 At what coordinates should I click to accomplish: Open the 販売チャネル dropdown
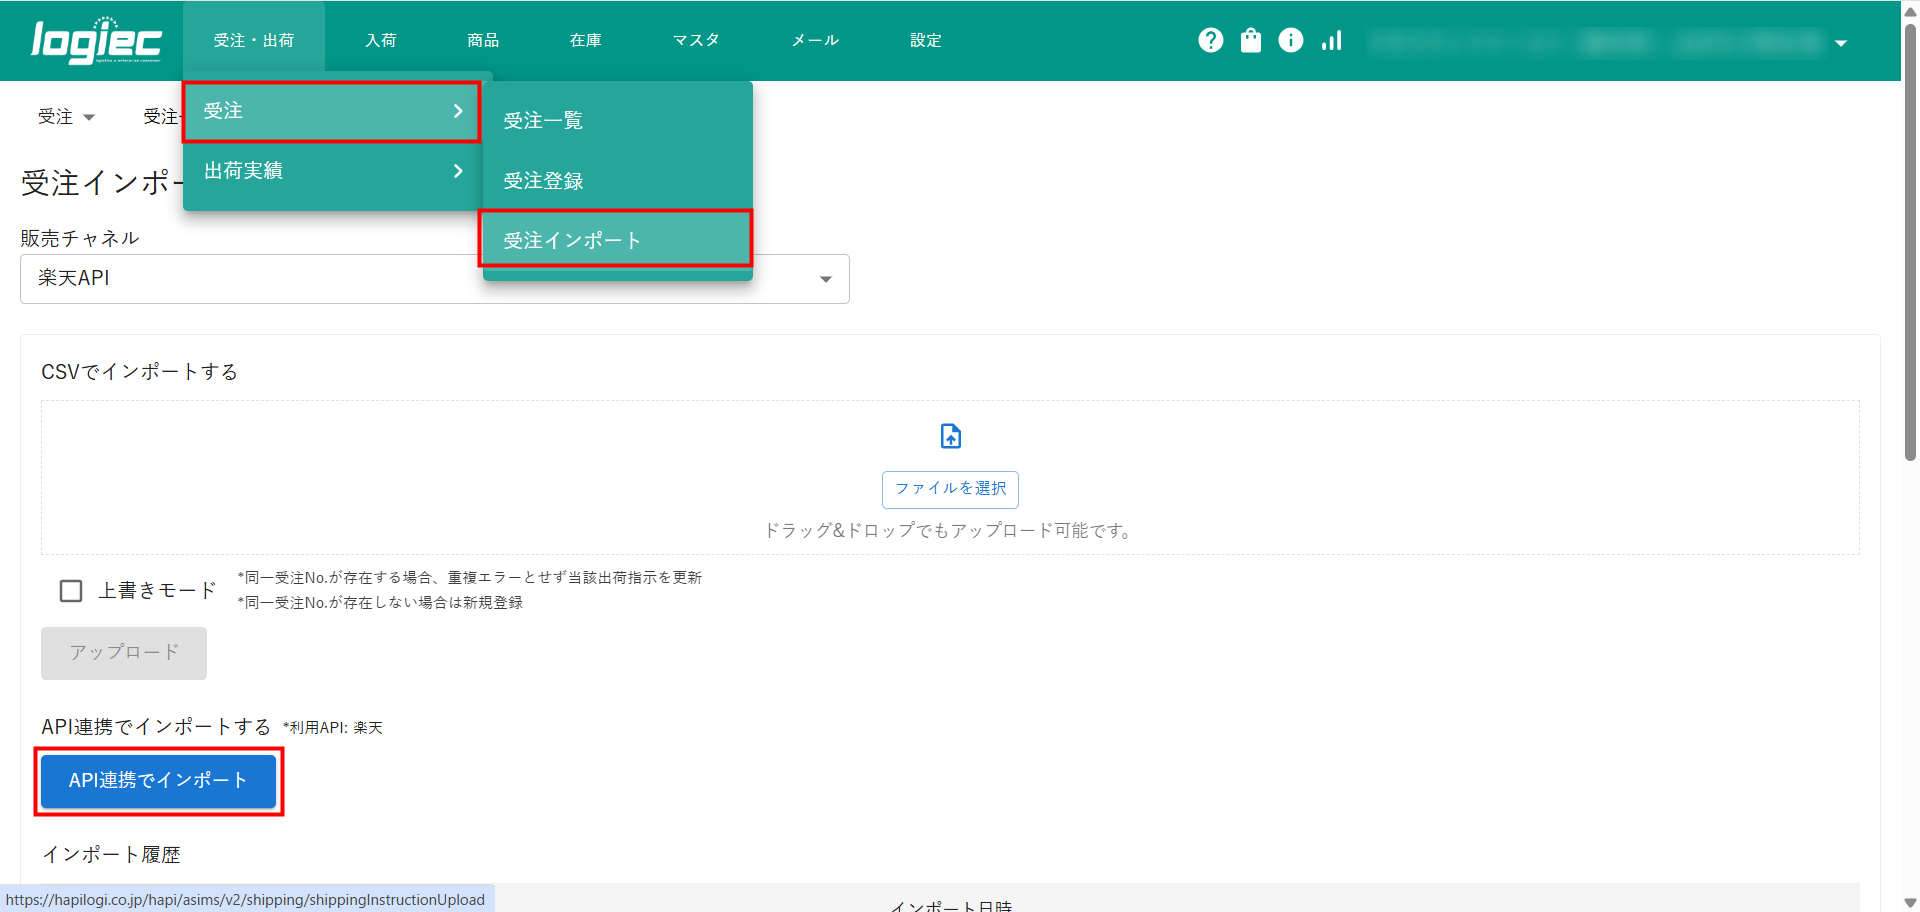click(826, 279)
